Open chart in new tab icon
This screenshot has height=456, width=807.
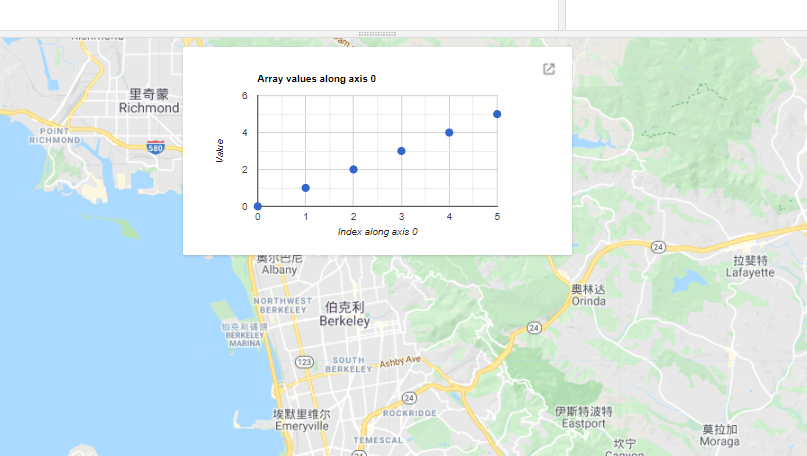(549, 69)
